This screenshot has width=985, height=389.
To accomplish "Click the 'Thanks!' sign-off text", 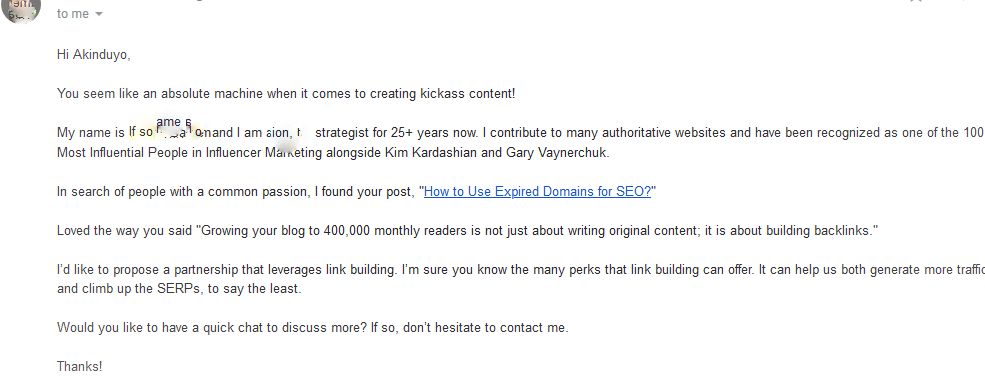I will coord(79,366).
